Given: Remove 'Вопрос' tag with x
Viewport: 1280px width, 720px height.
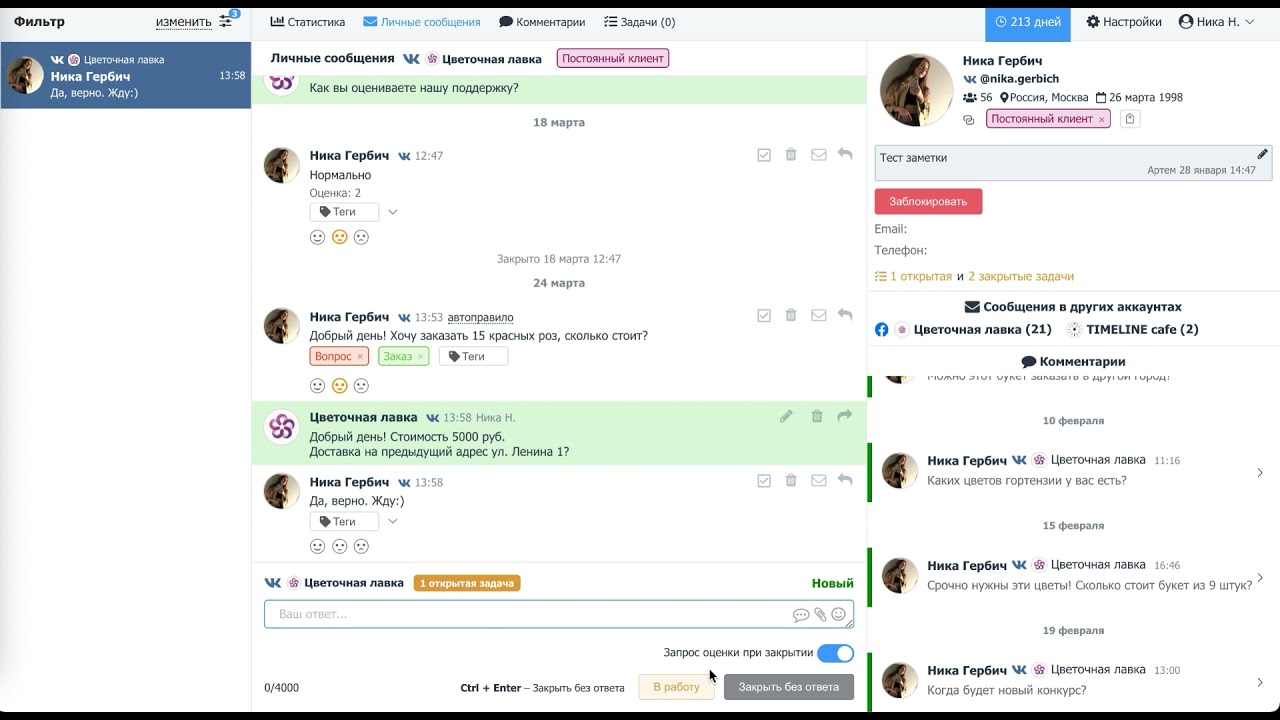Looking at the screenshot, I should point(360,356).
